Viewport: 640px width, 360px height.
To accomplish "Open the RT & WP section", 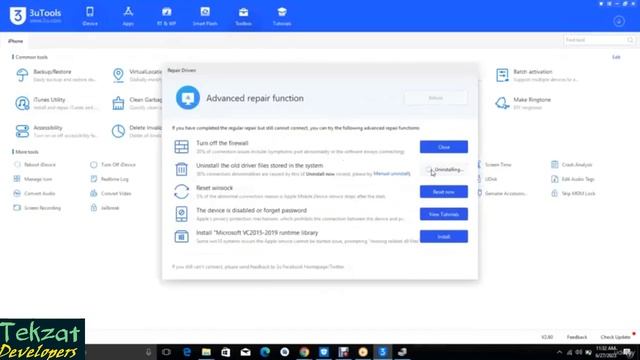I will pos(167,16).
